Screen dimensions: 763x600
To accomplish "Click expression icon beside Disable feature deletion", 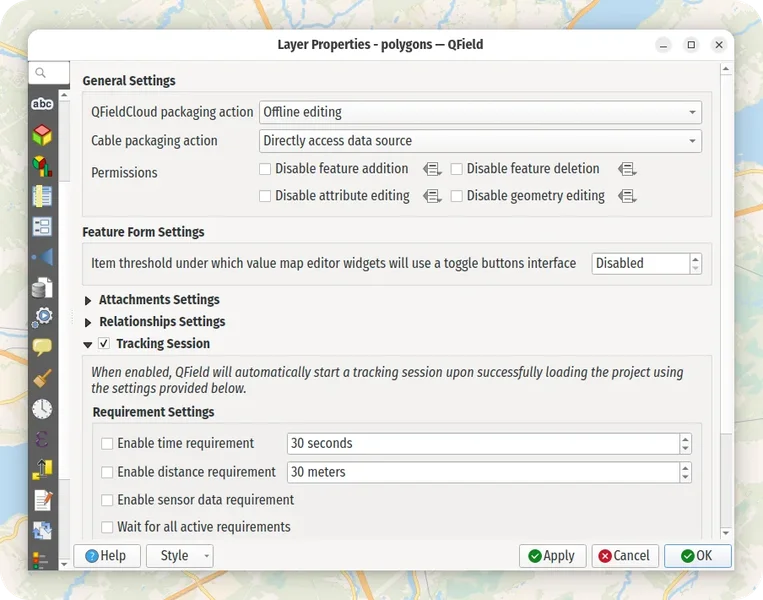I will (627, 169).
